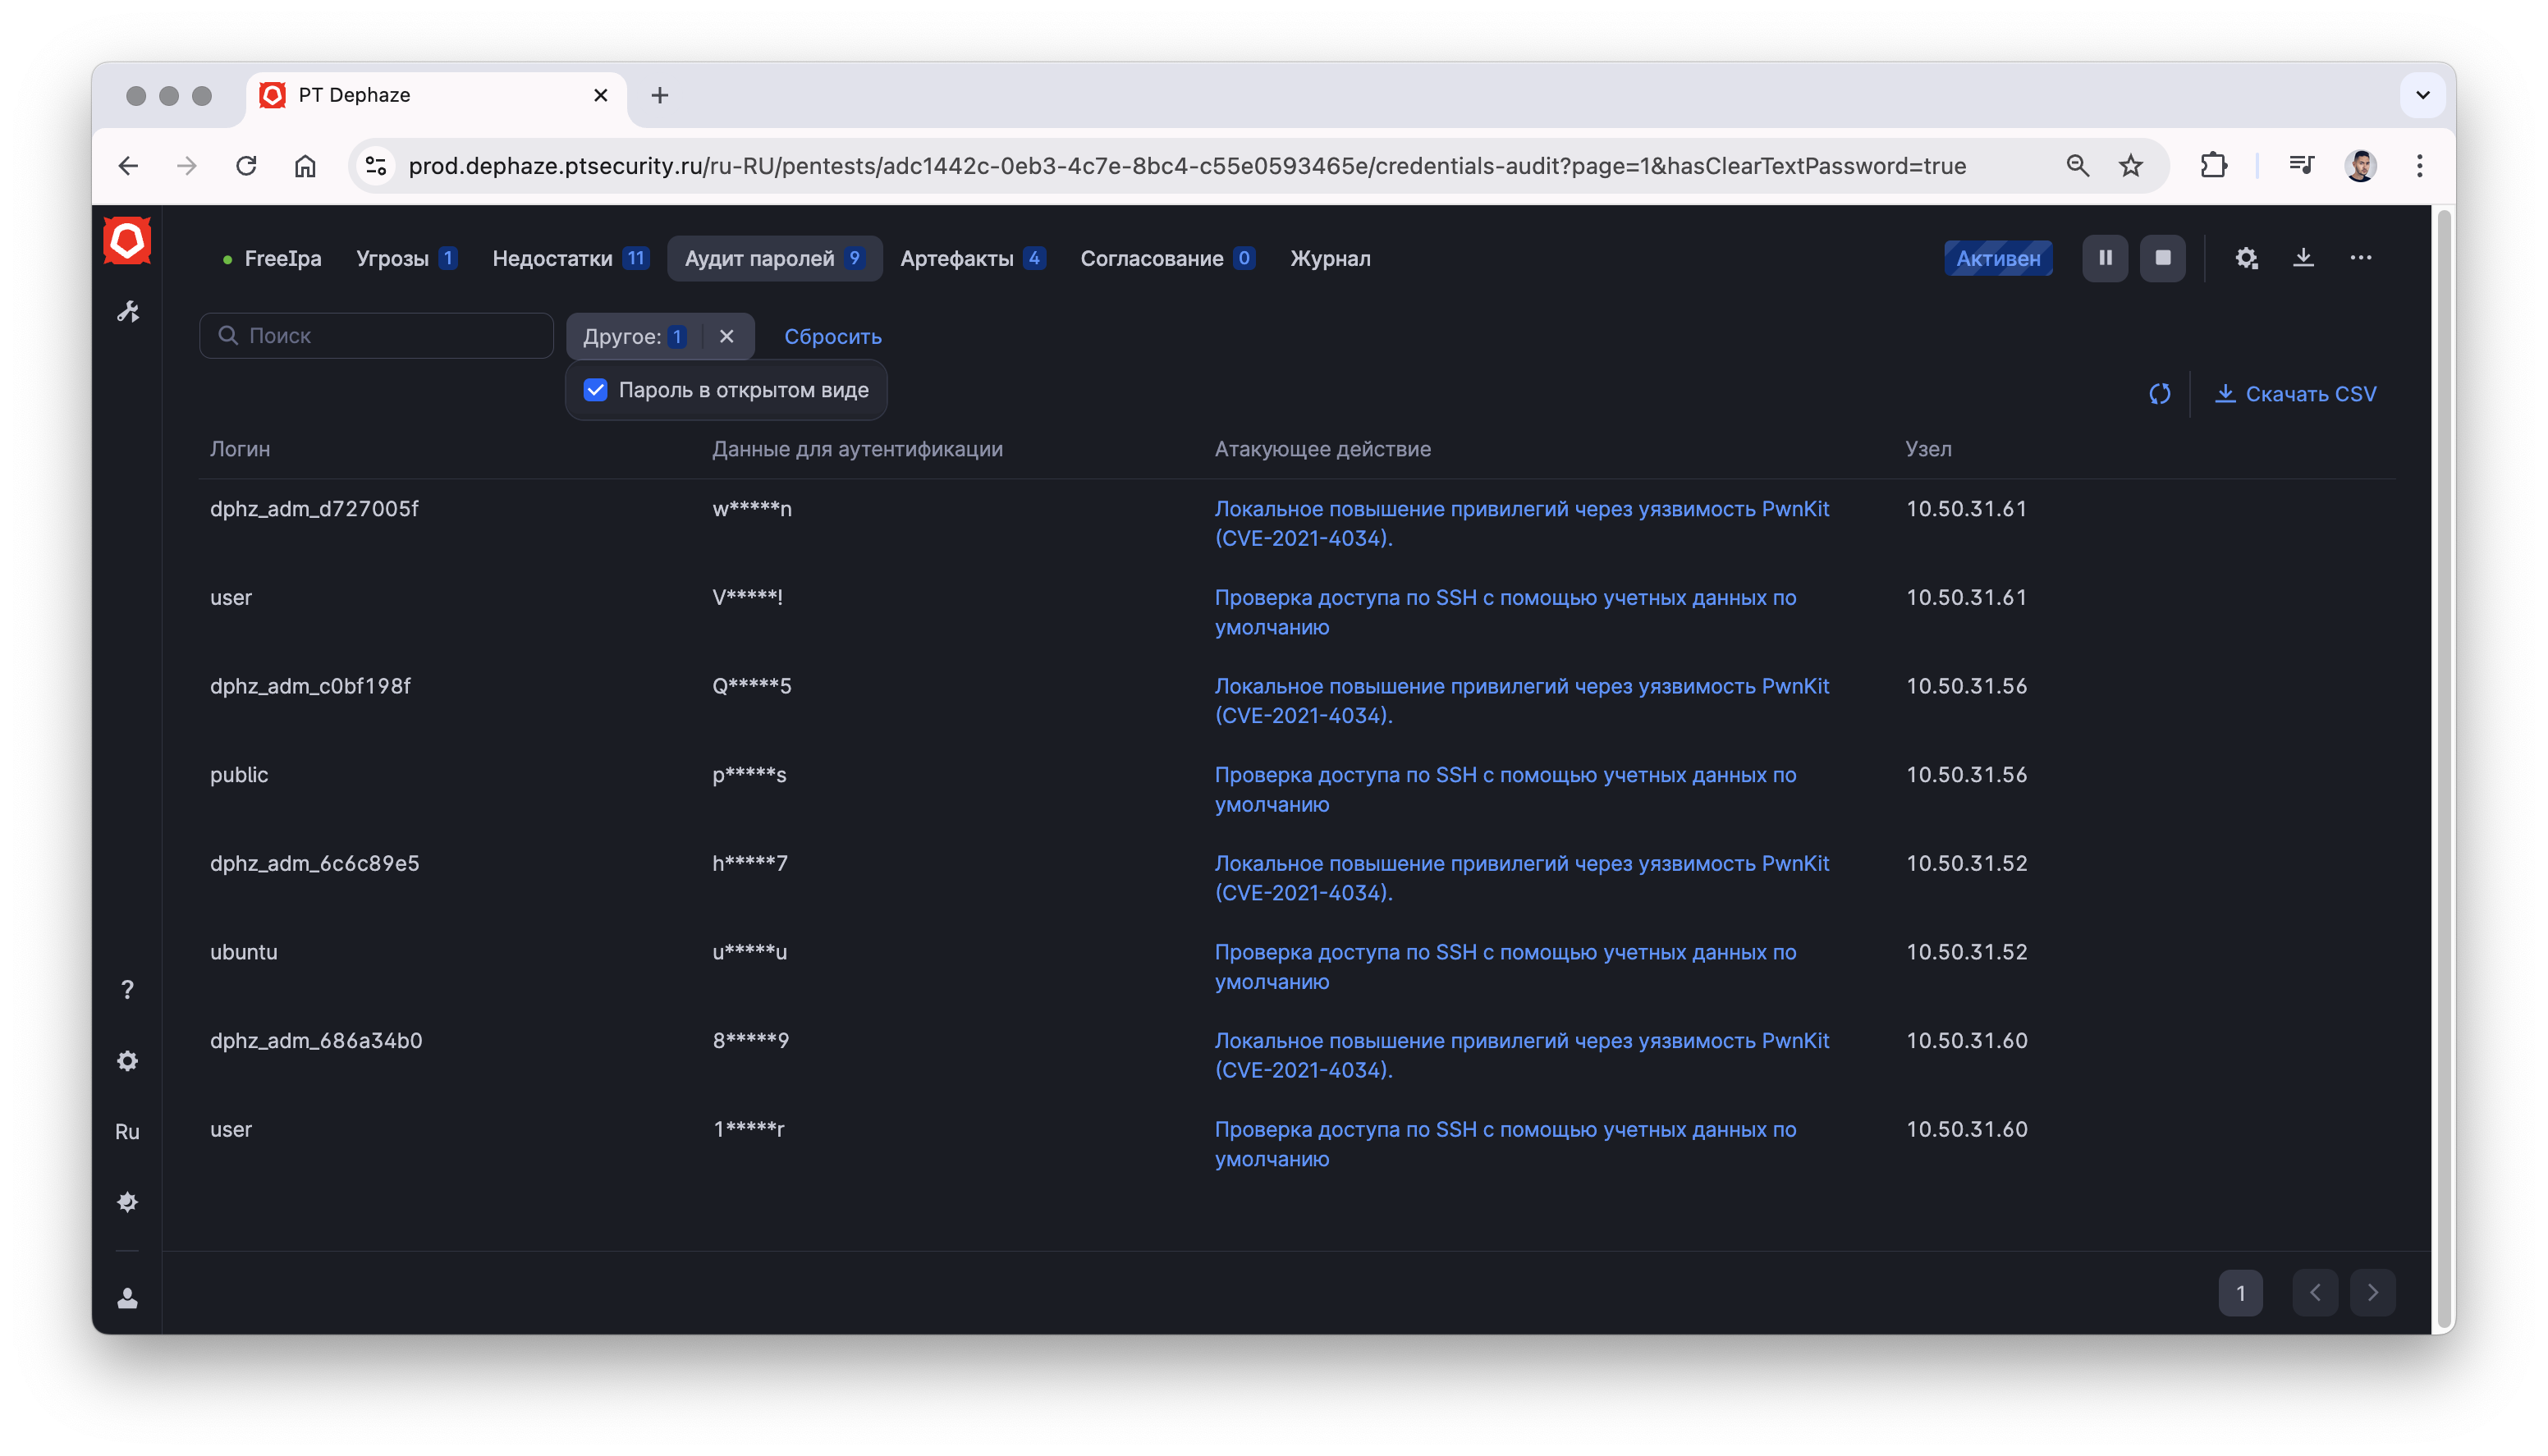Open user profile icon at the sidebar bottom
Screen dimensions: 2548x1456
pyautogui.click(x=127, y=1298)
